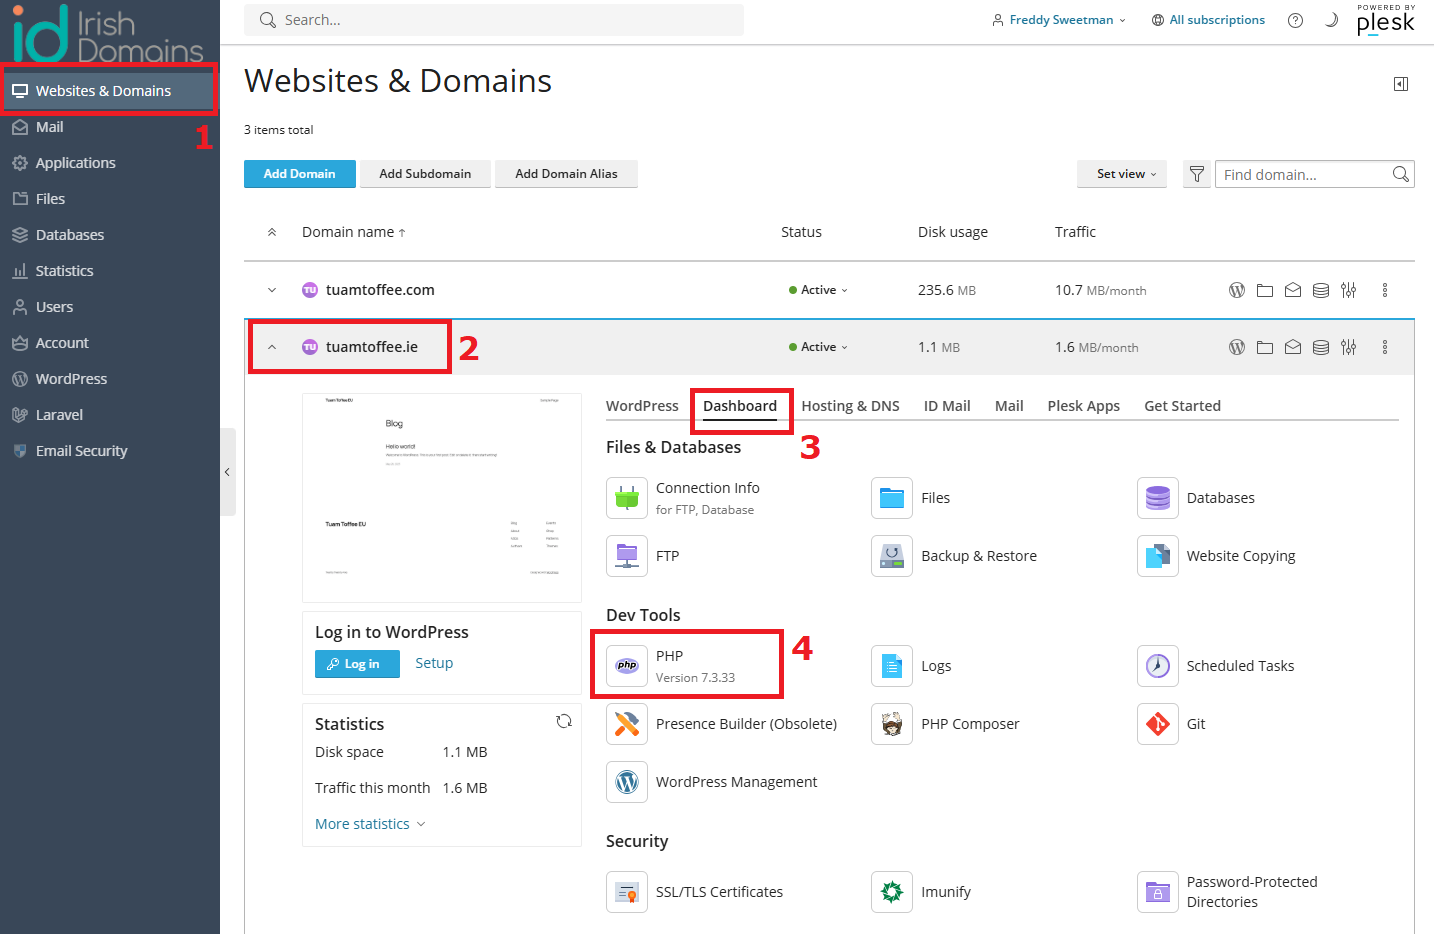Collapse all domains chevron in header
1434x934 pixels.
pos(272,232)
